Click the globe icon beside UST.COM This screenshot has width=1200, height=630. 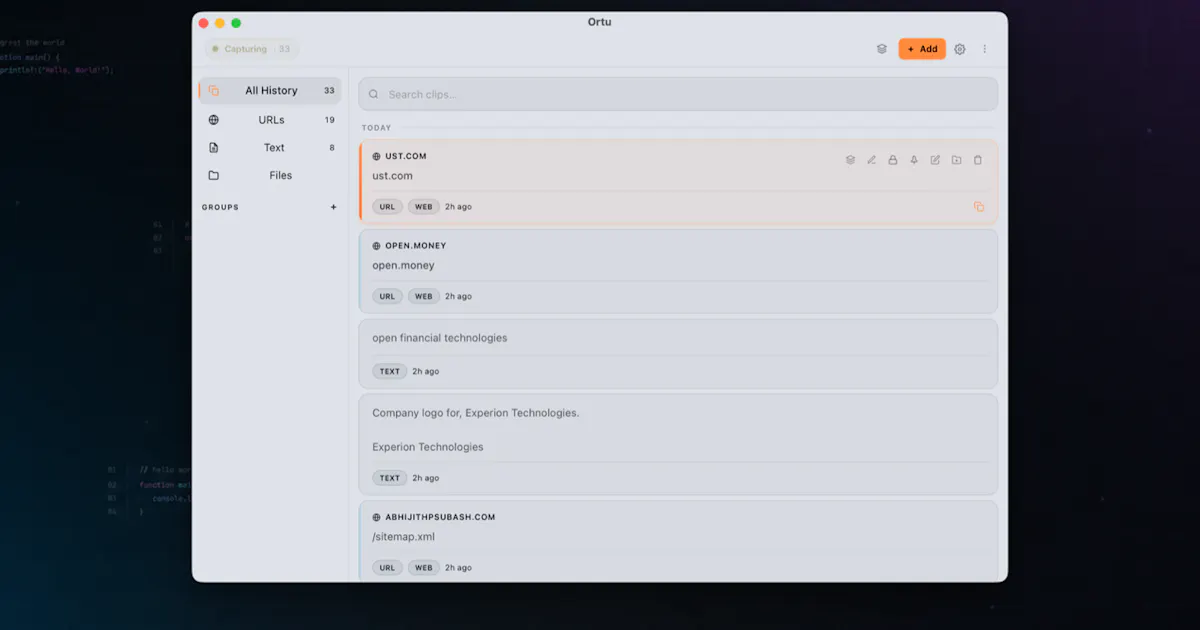[x=377, y=157]
